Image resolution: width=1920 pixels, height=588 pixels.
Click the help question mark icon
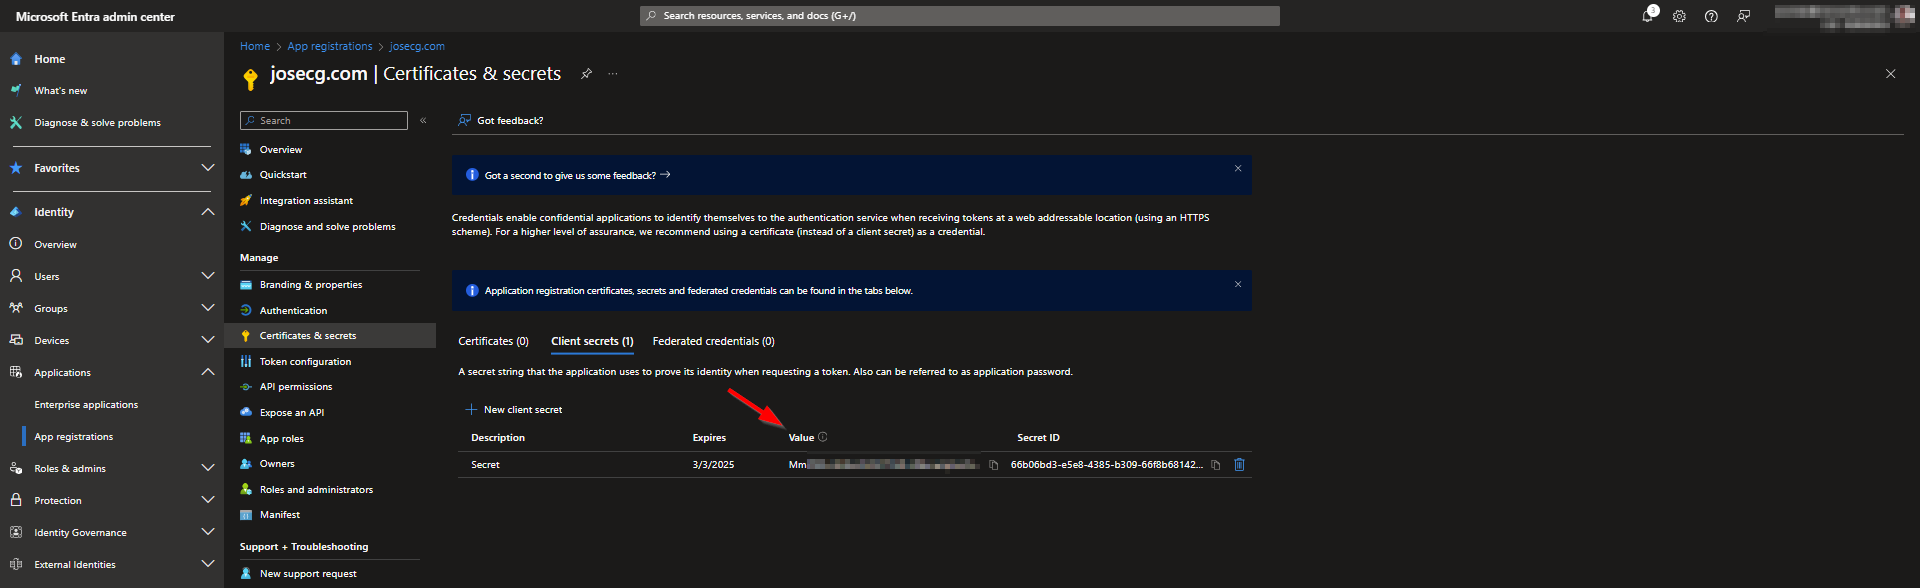pos(1711,16)
